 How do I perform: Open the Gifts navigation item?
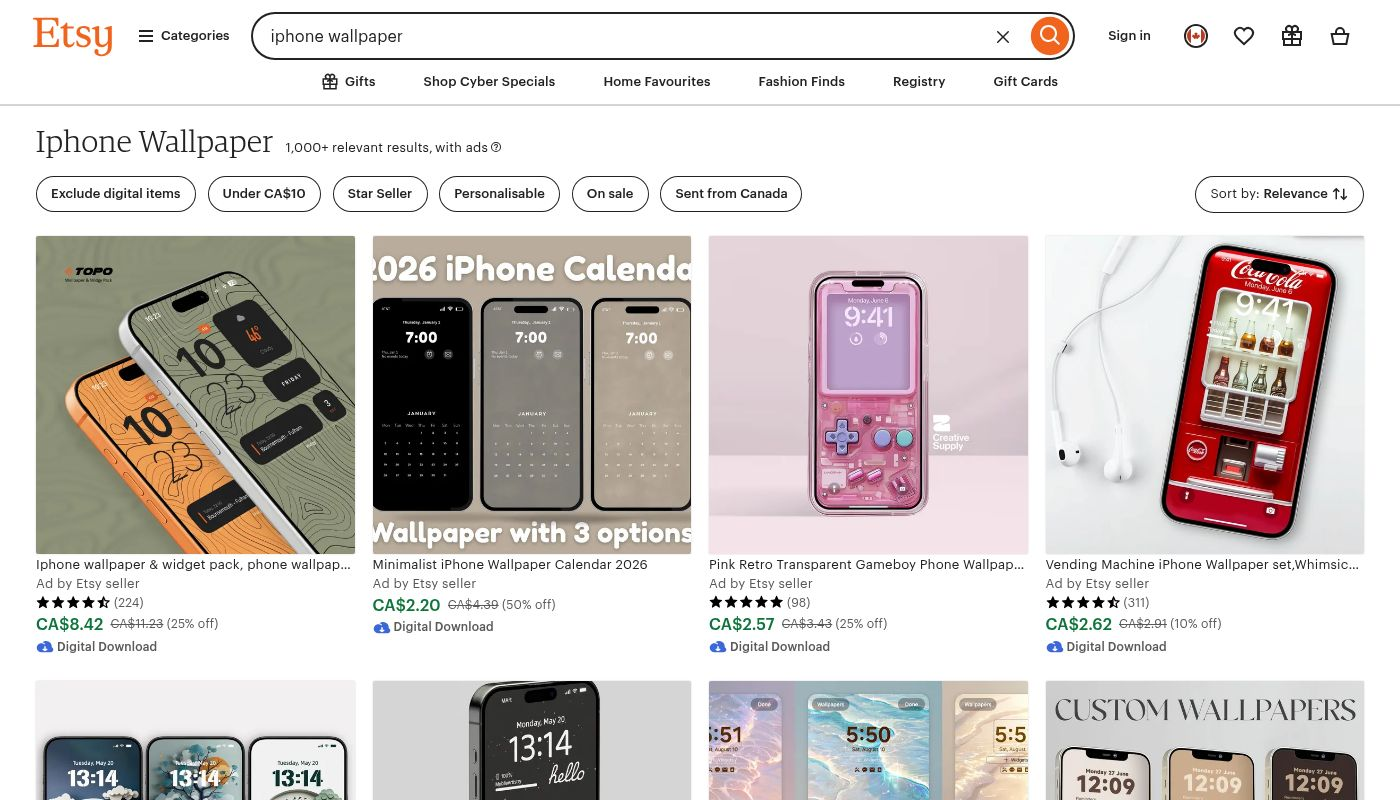point(348,82)
